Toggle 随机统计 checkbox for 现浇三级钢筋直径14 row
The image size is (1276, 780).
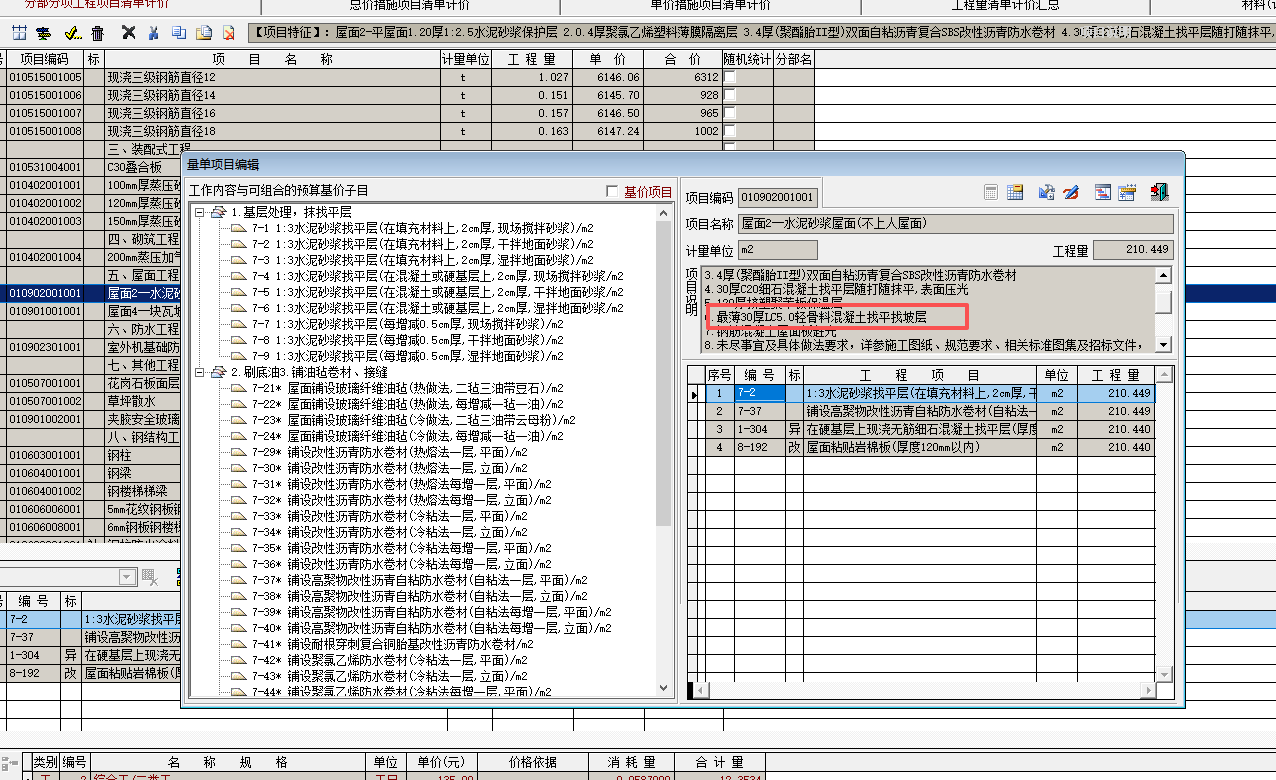tap(730, 96)
